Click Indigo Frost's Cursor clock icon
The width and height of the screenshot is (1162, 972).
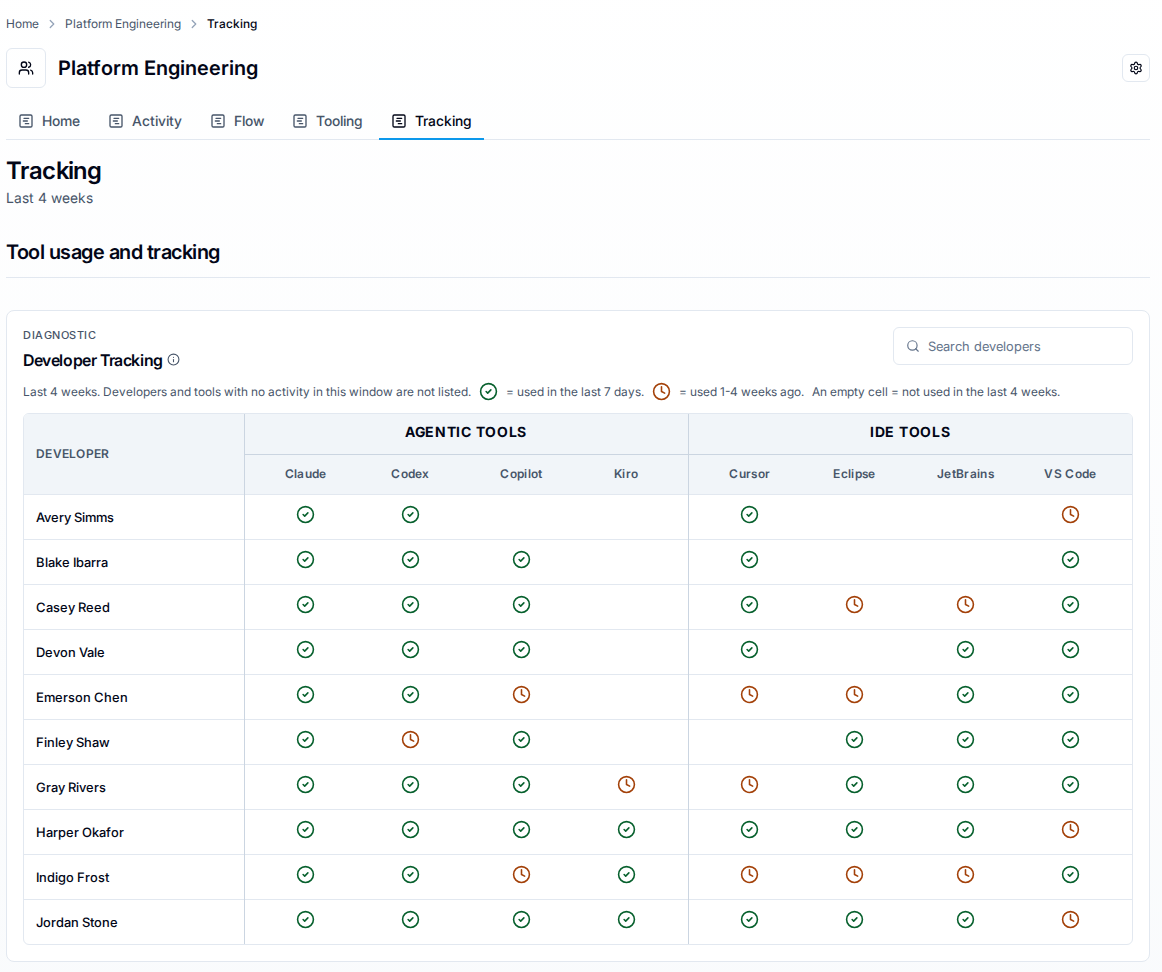click(x=749, y=875)
